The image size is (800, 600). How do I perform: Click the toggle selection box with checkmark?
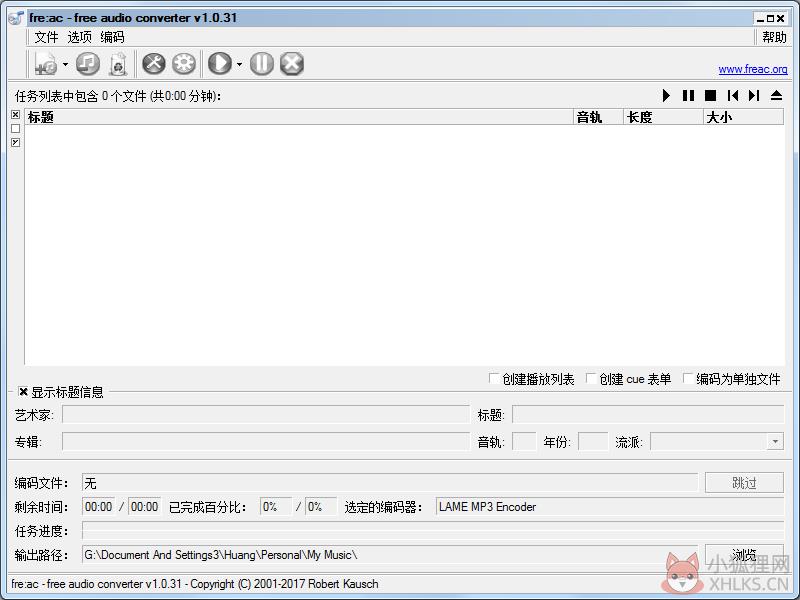coord(15,142)
